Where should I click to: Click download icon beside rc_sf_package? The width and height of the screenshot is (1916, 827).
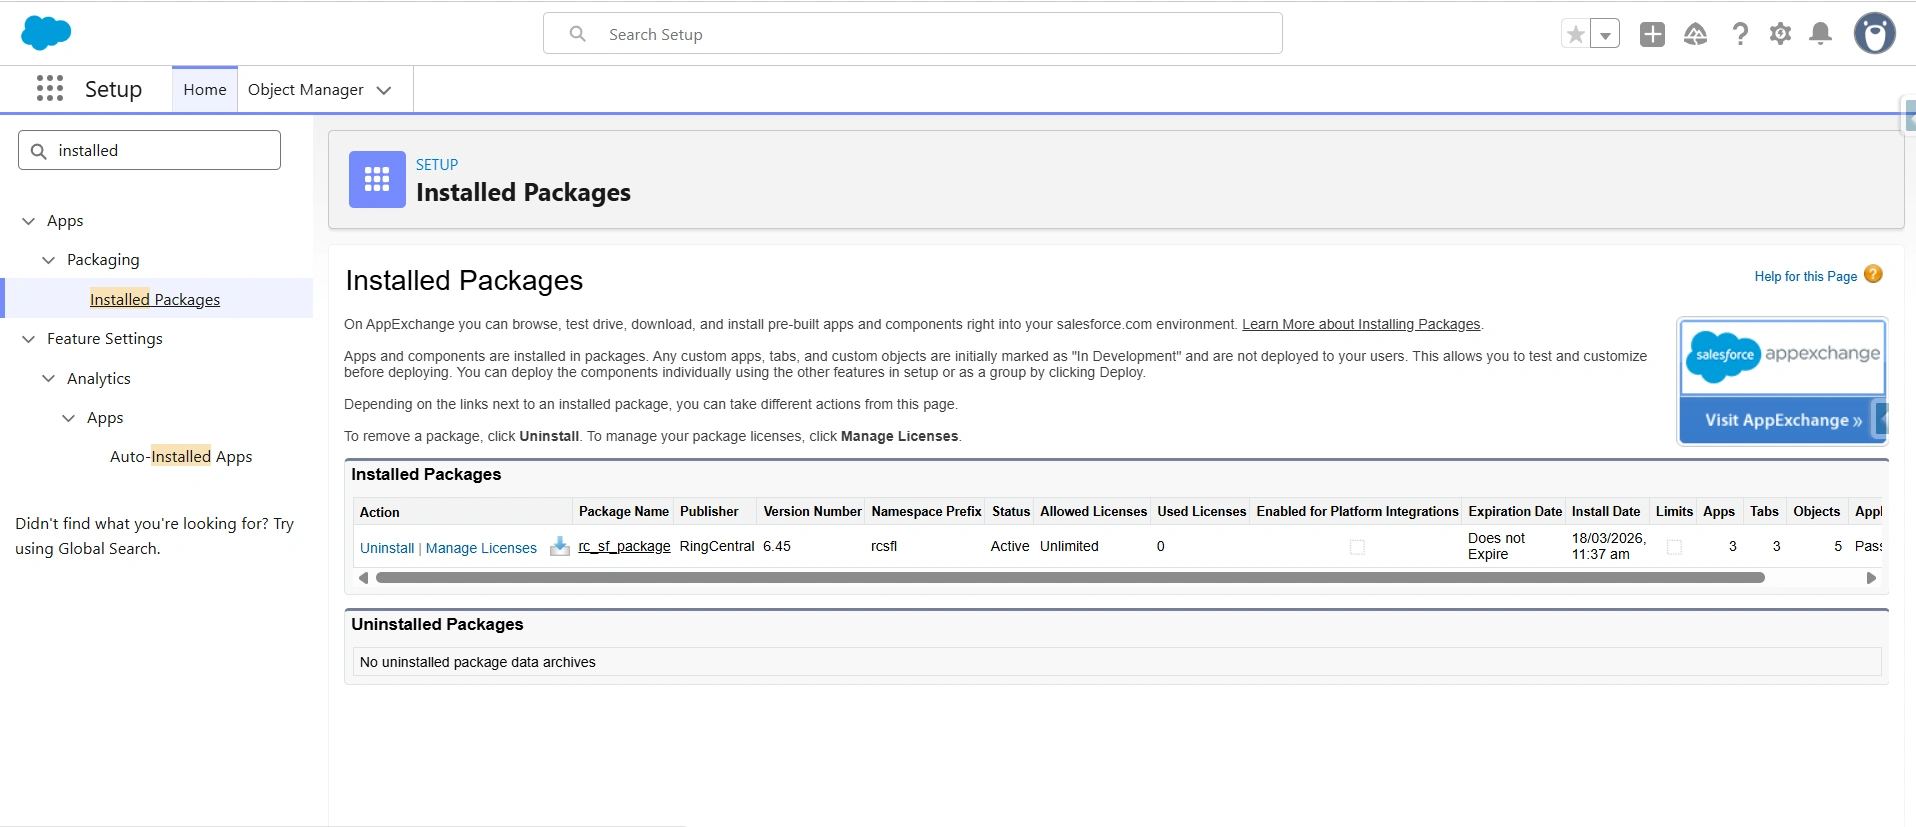(x=560, y=546)
